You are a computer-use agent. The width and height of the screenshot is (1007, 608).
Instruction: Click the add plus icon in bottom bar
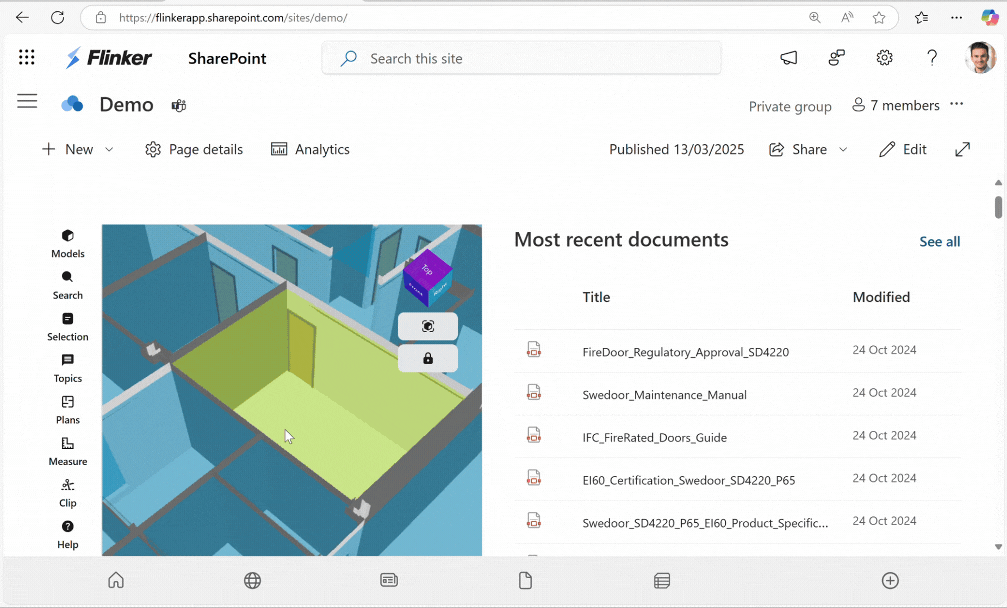pos(890,580)
